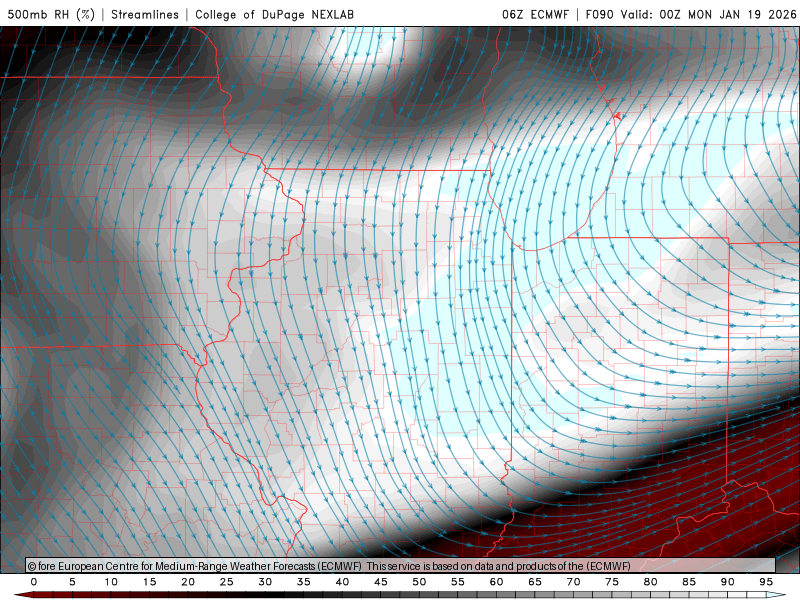Viewport: 800px width, 600px height.
Task: Click the "60" percent scale label
Action: point(496,582)
